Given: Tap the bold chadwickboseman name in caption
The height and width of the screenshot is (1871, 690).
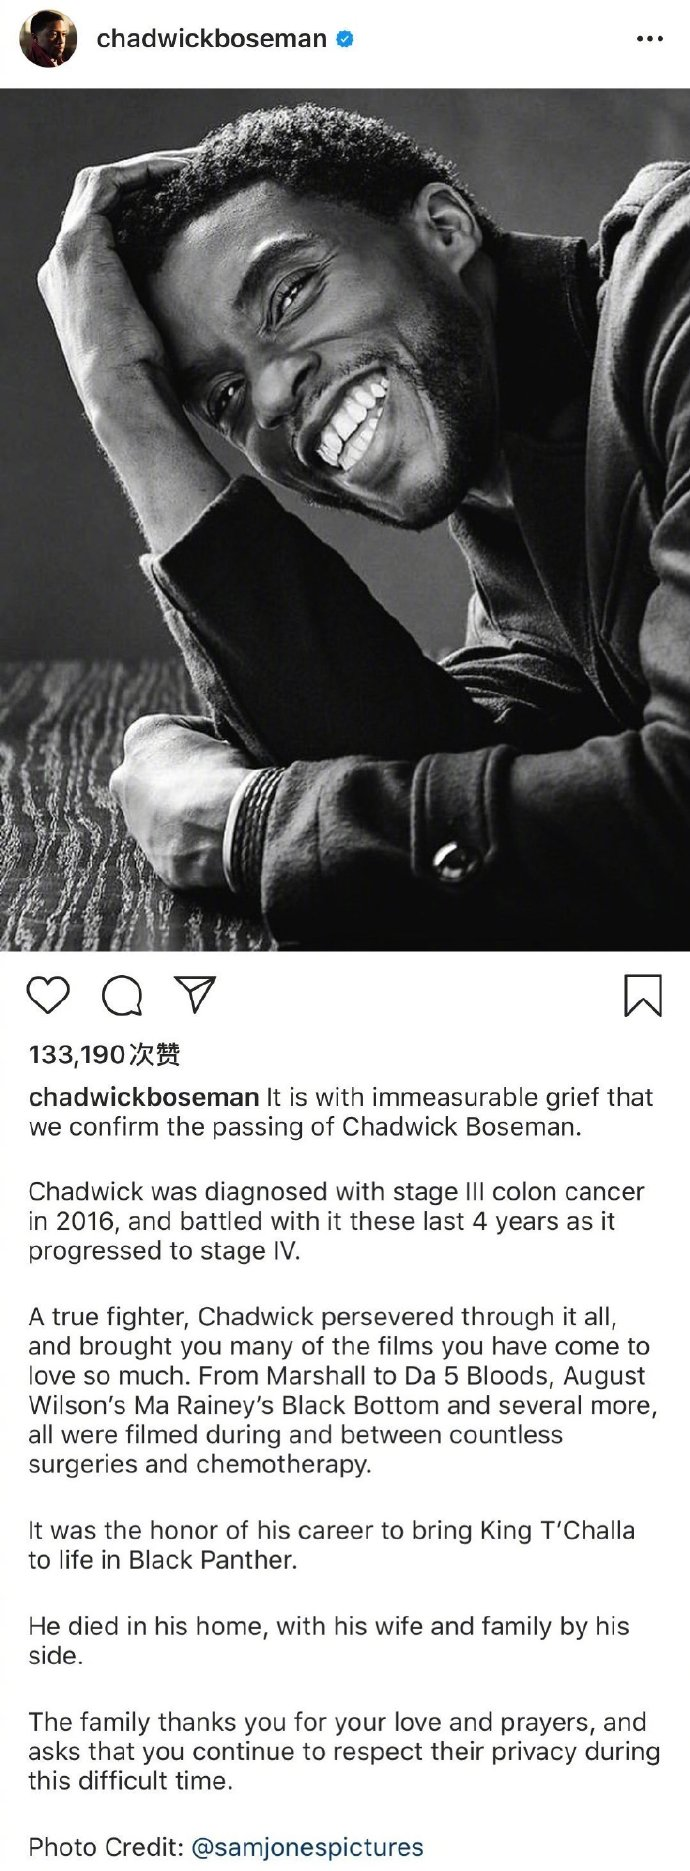Looking at the screenshot, I should pyautogui.click(x=144, y=1097).
